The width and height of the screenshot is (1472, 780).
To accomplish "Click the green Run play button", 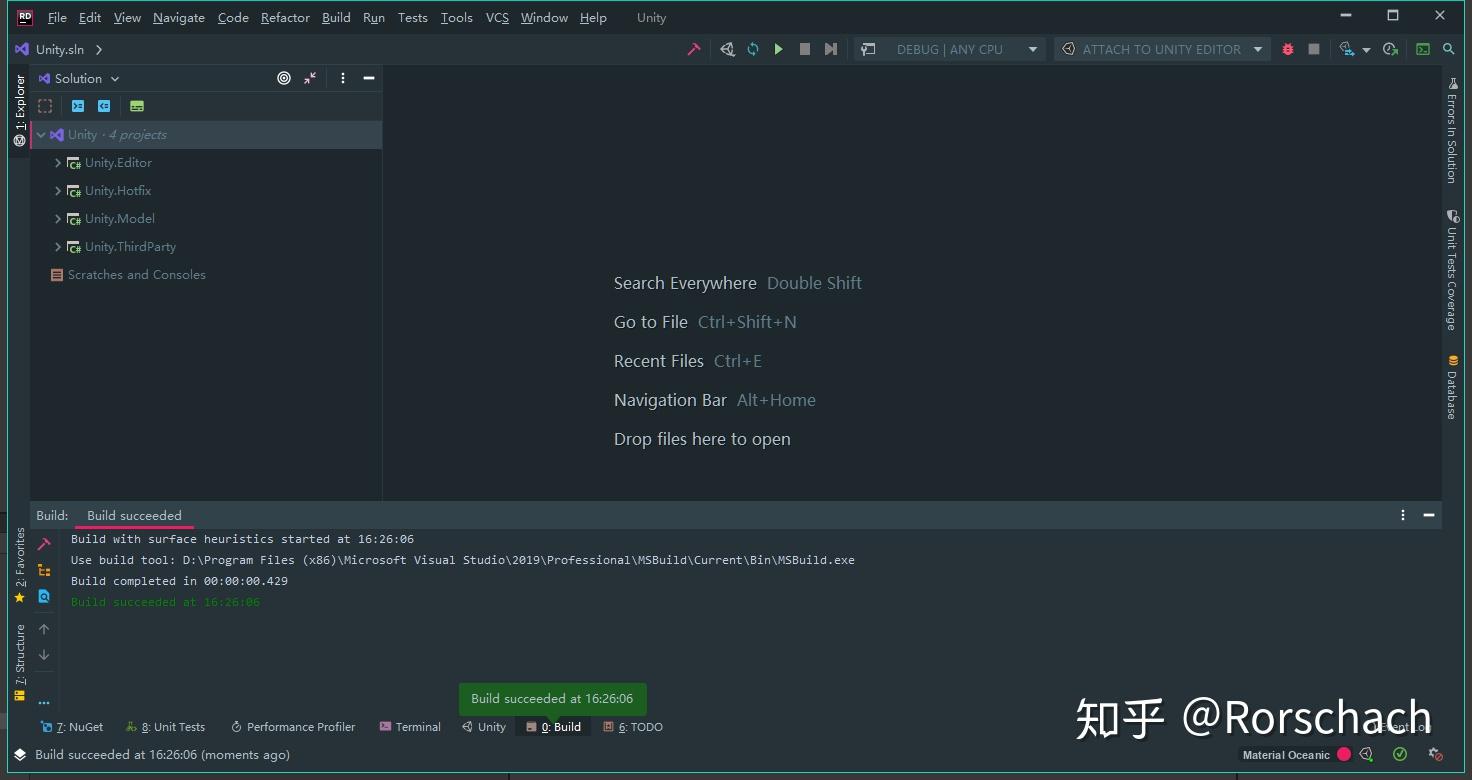I will (x=778, y=49).
